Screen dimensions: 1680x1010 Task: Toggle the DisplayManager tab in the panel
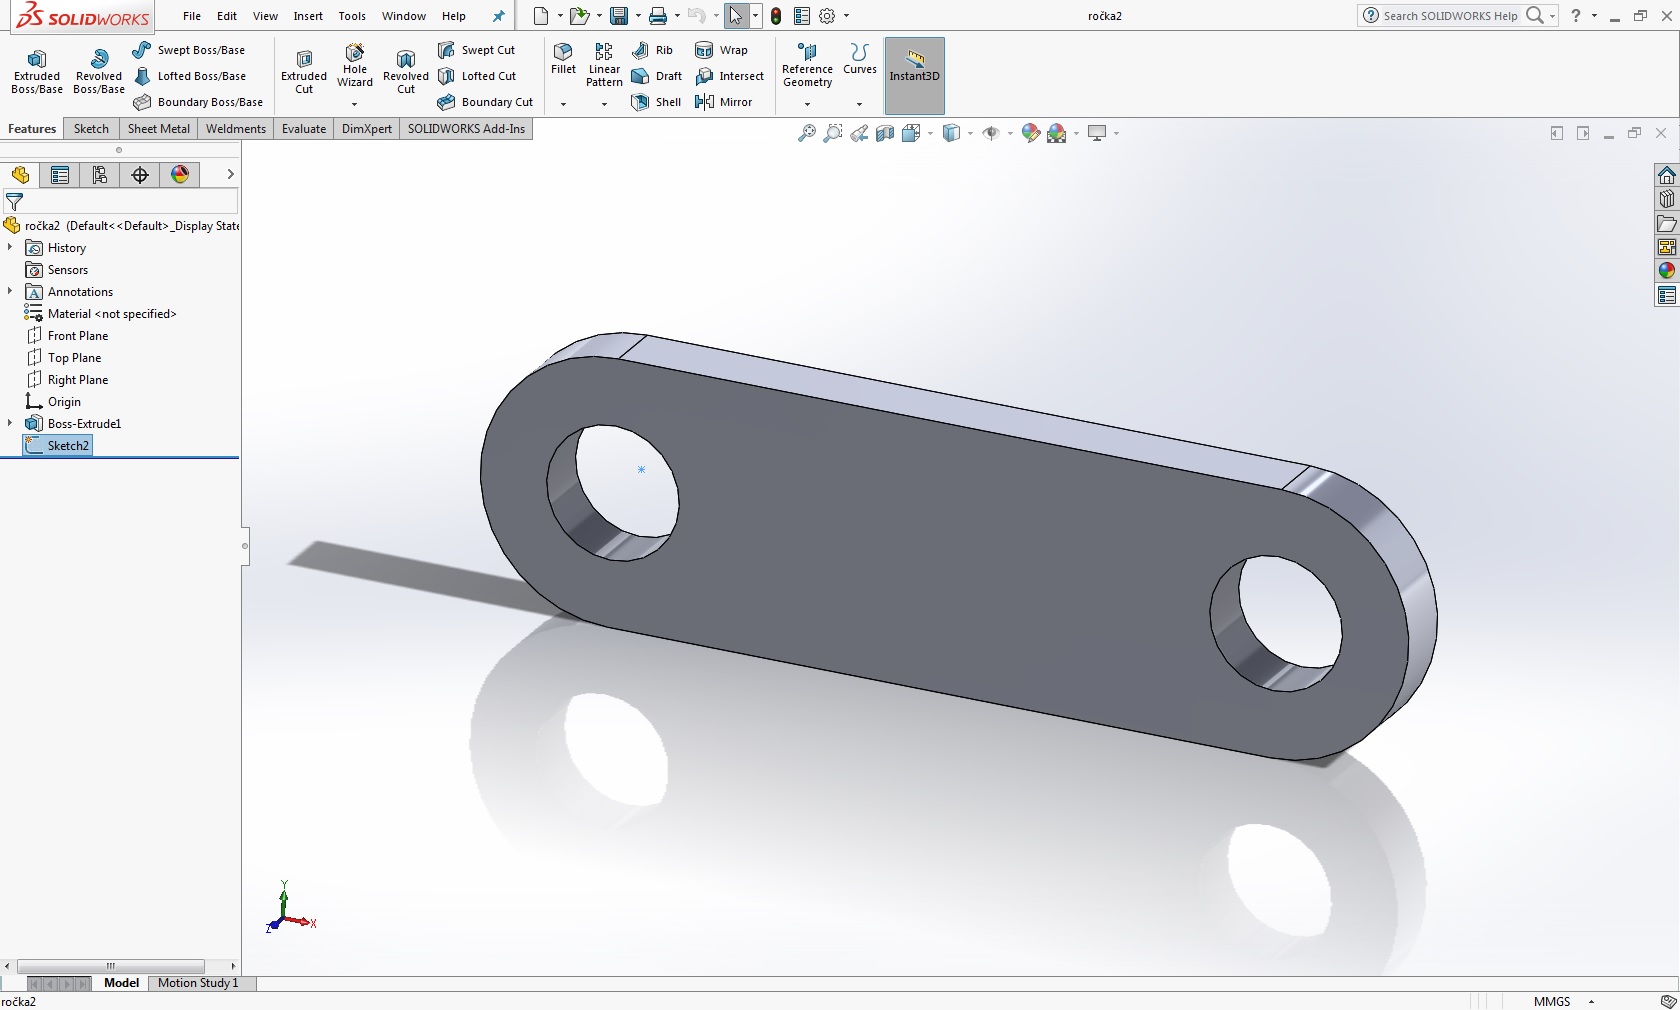[x=180, y=175]
